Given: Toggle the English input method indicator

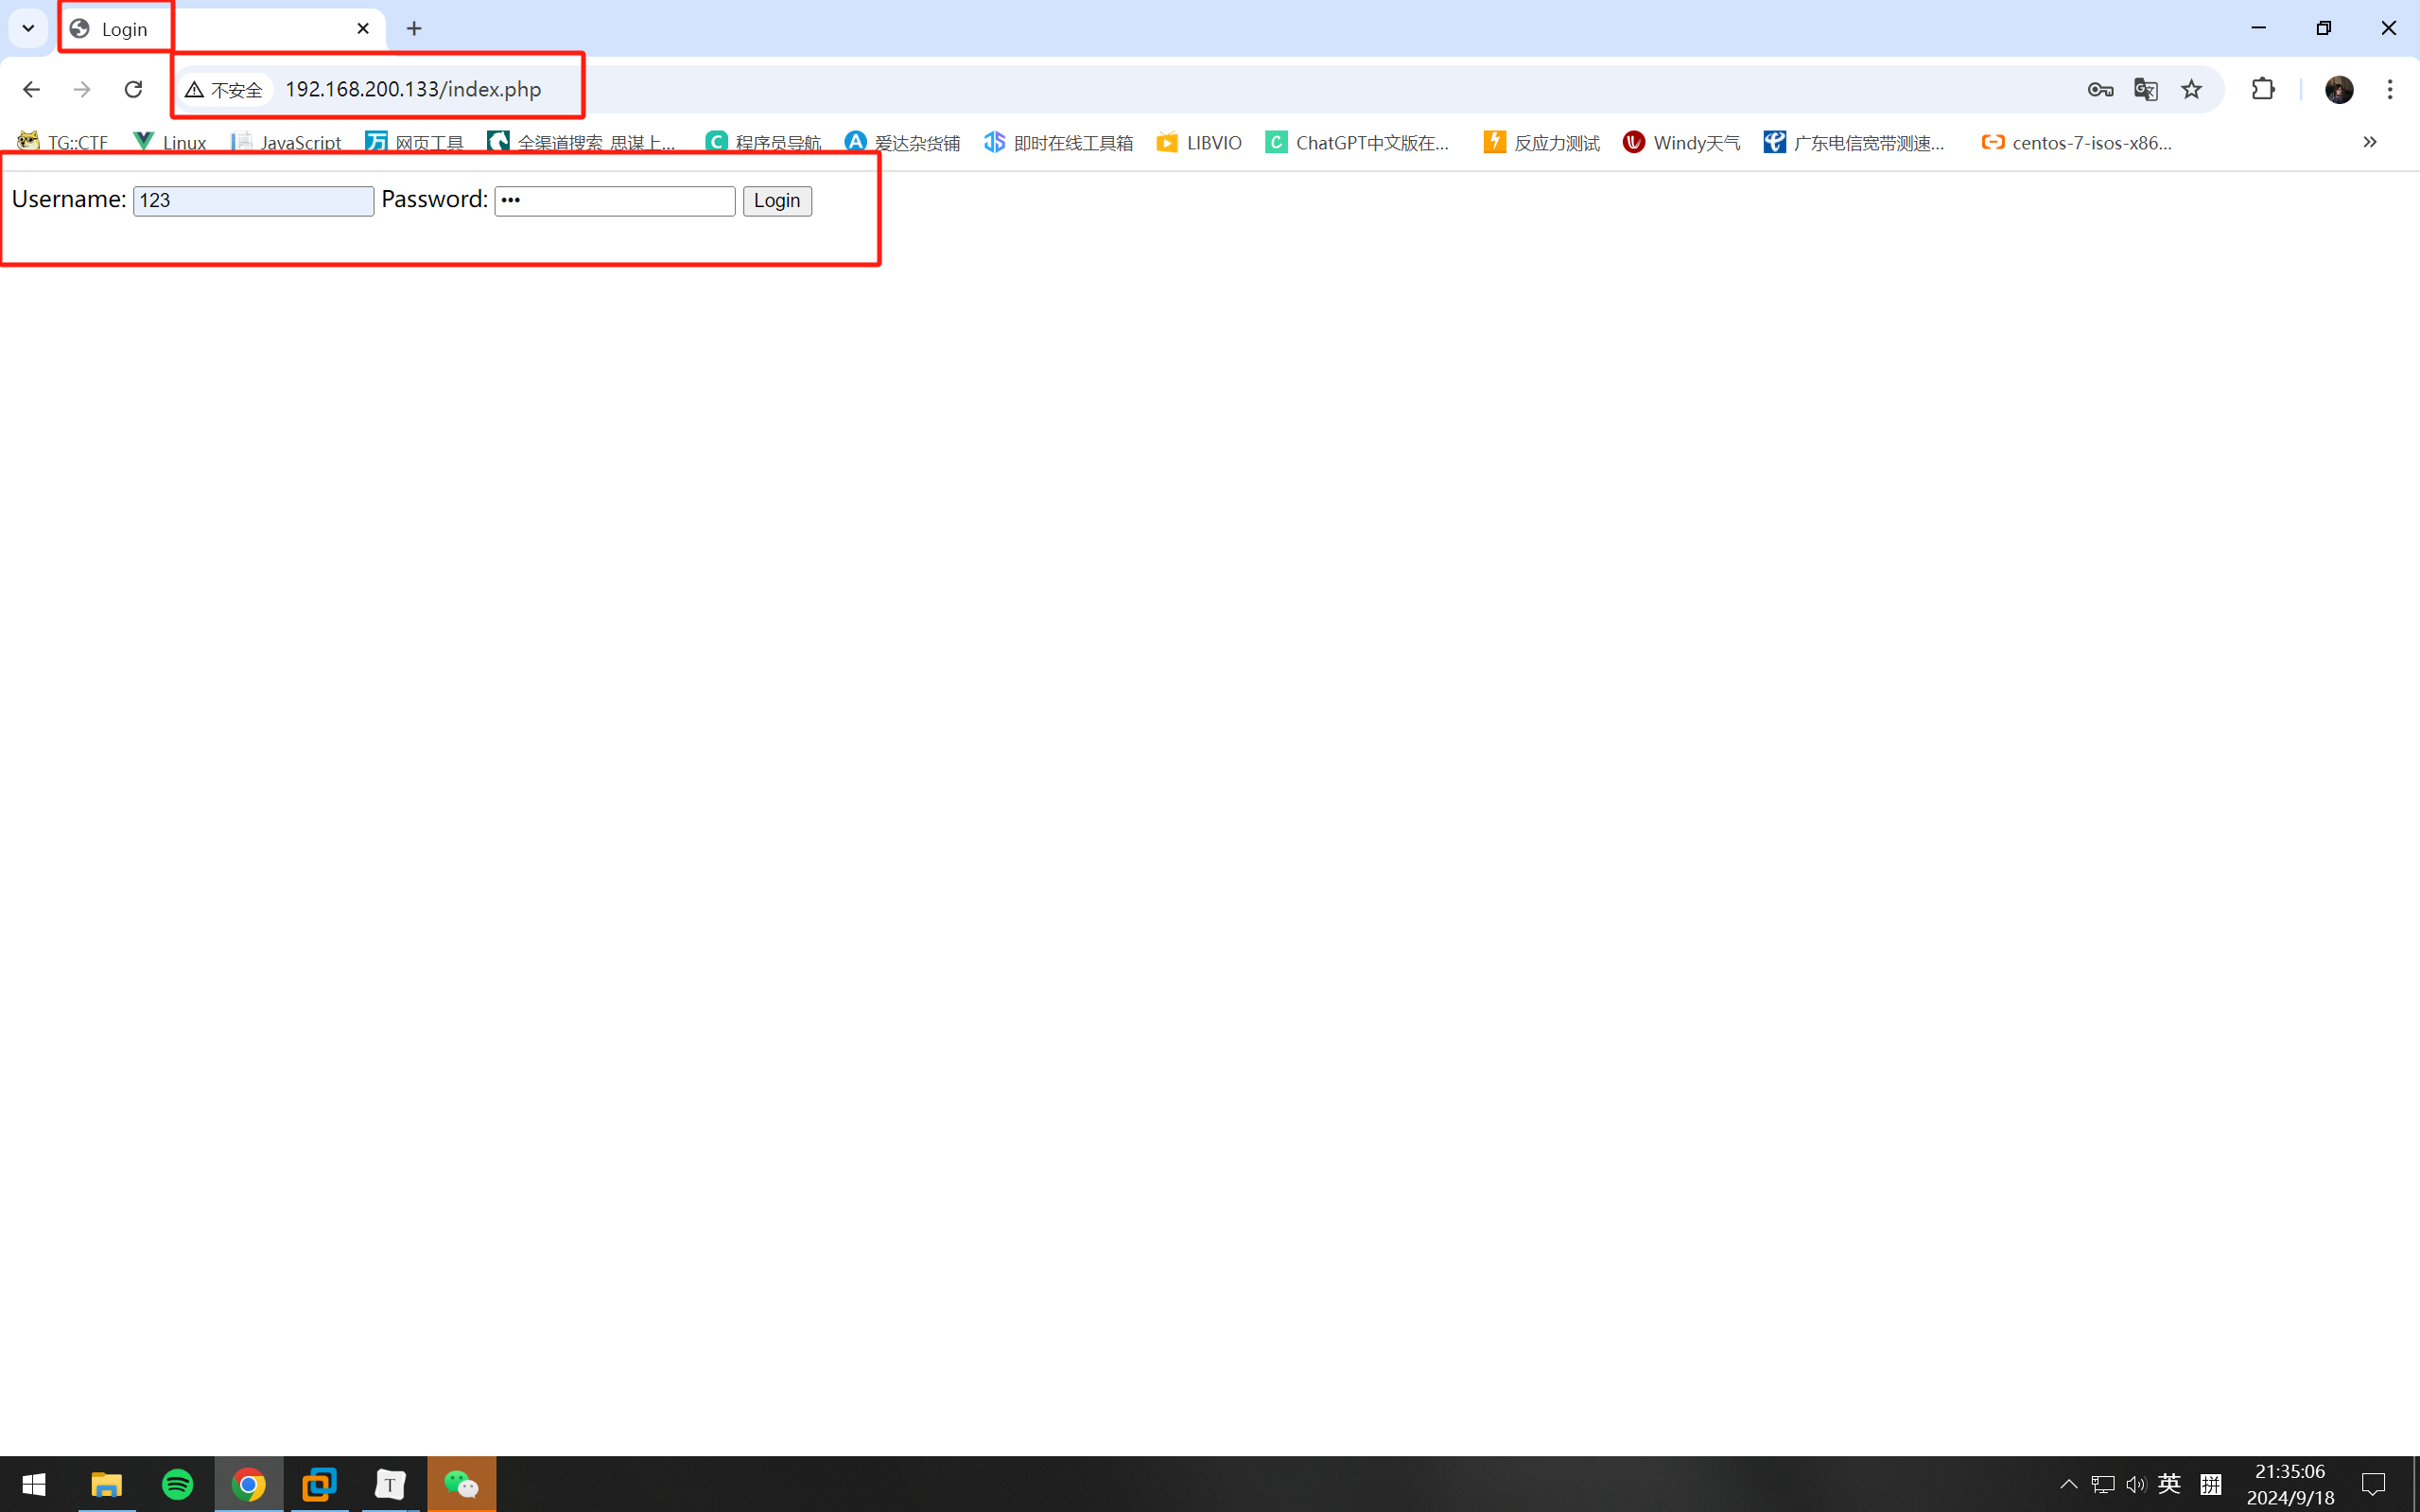Looking at the screenshot, I should [x=2169, y=1484].
